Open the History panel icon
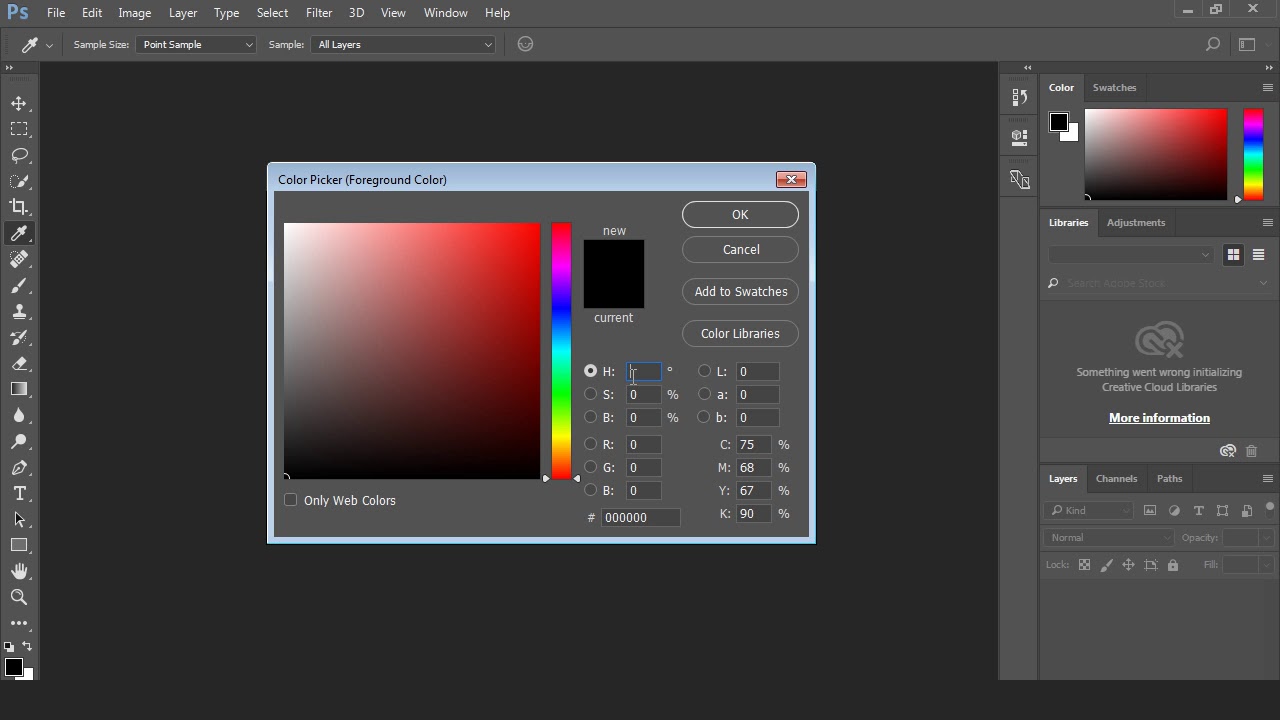Image resolution: width=1280 pixels, height=720 pixels. (1019, 97)
